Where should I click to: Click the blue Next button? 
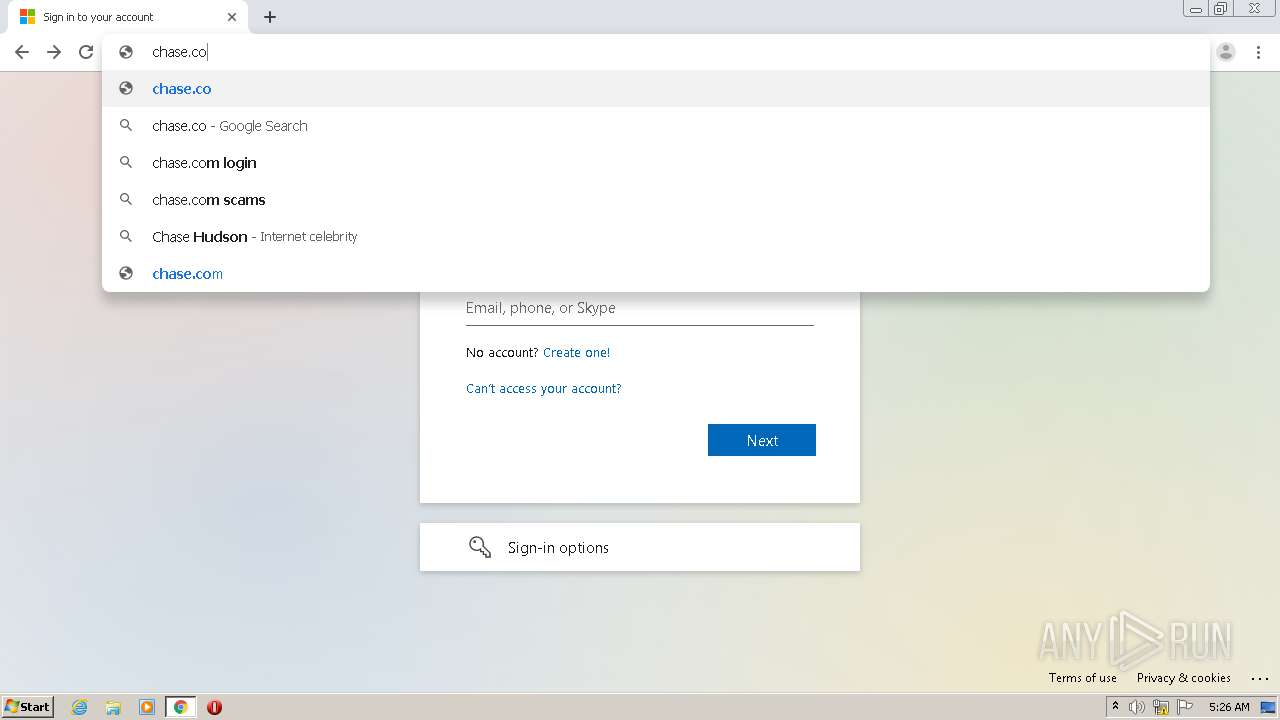[762, 440]
